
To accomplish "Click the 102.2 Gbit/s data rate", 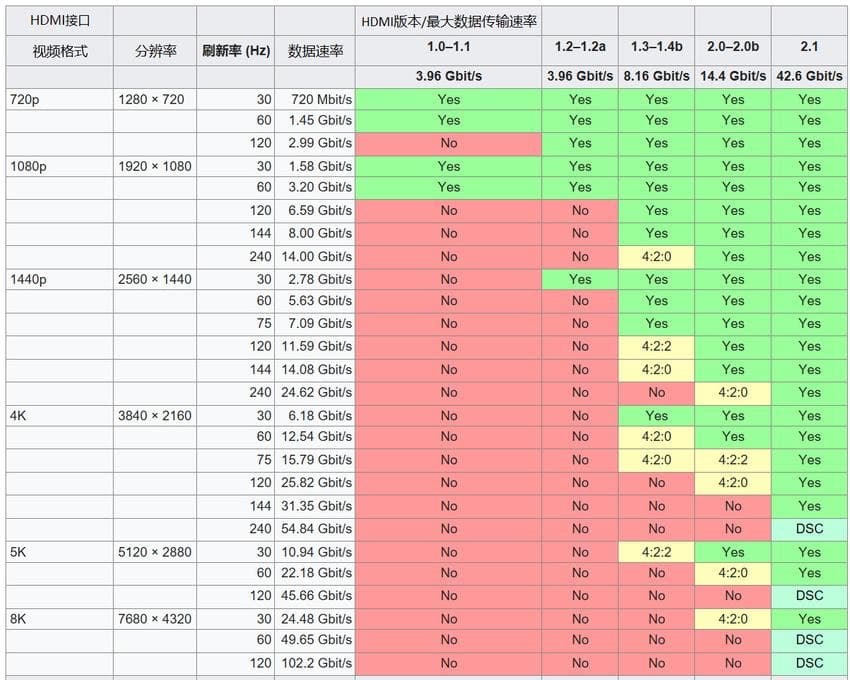I will [x=315, y=663].
